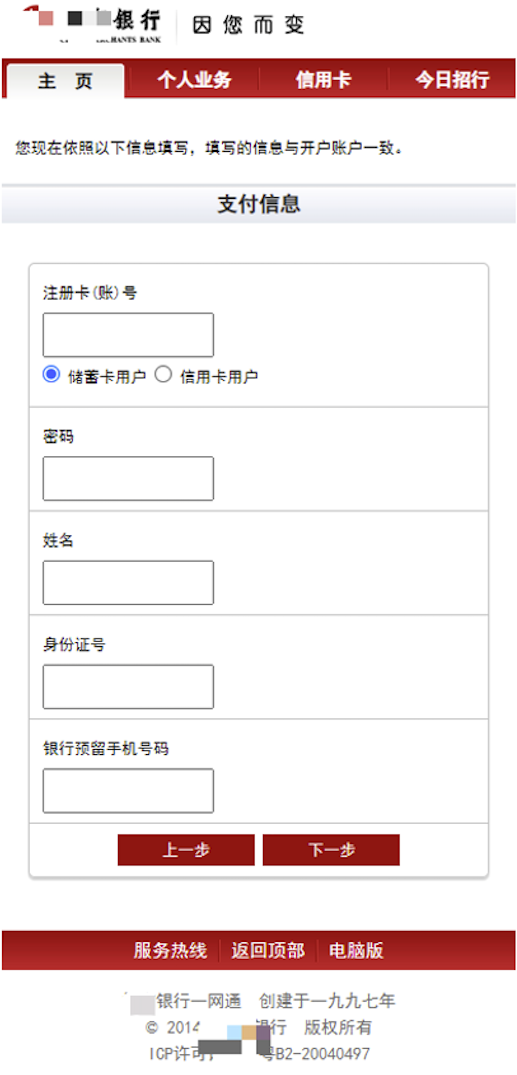
Task: Switch to the 个人业务 tab
Action: click(195, 80)
